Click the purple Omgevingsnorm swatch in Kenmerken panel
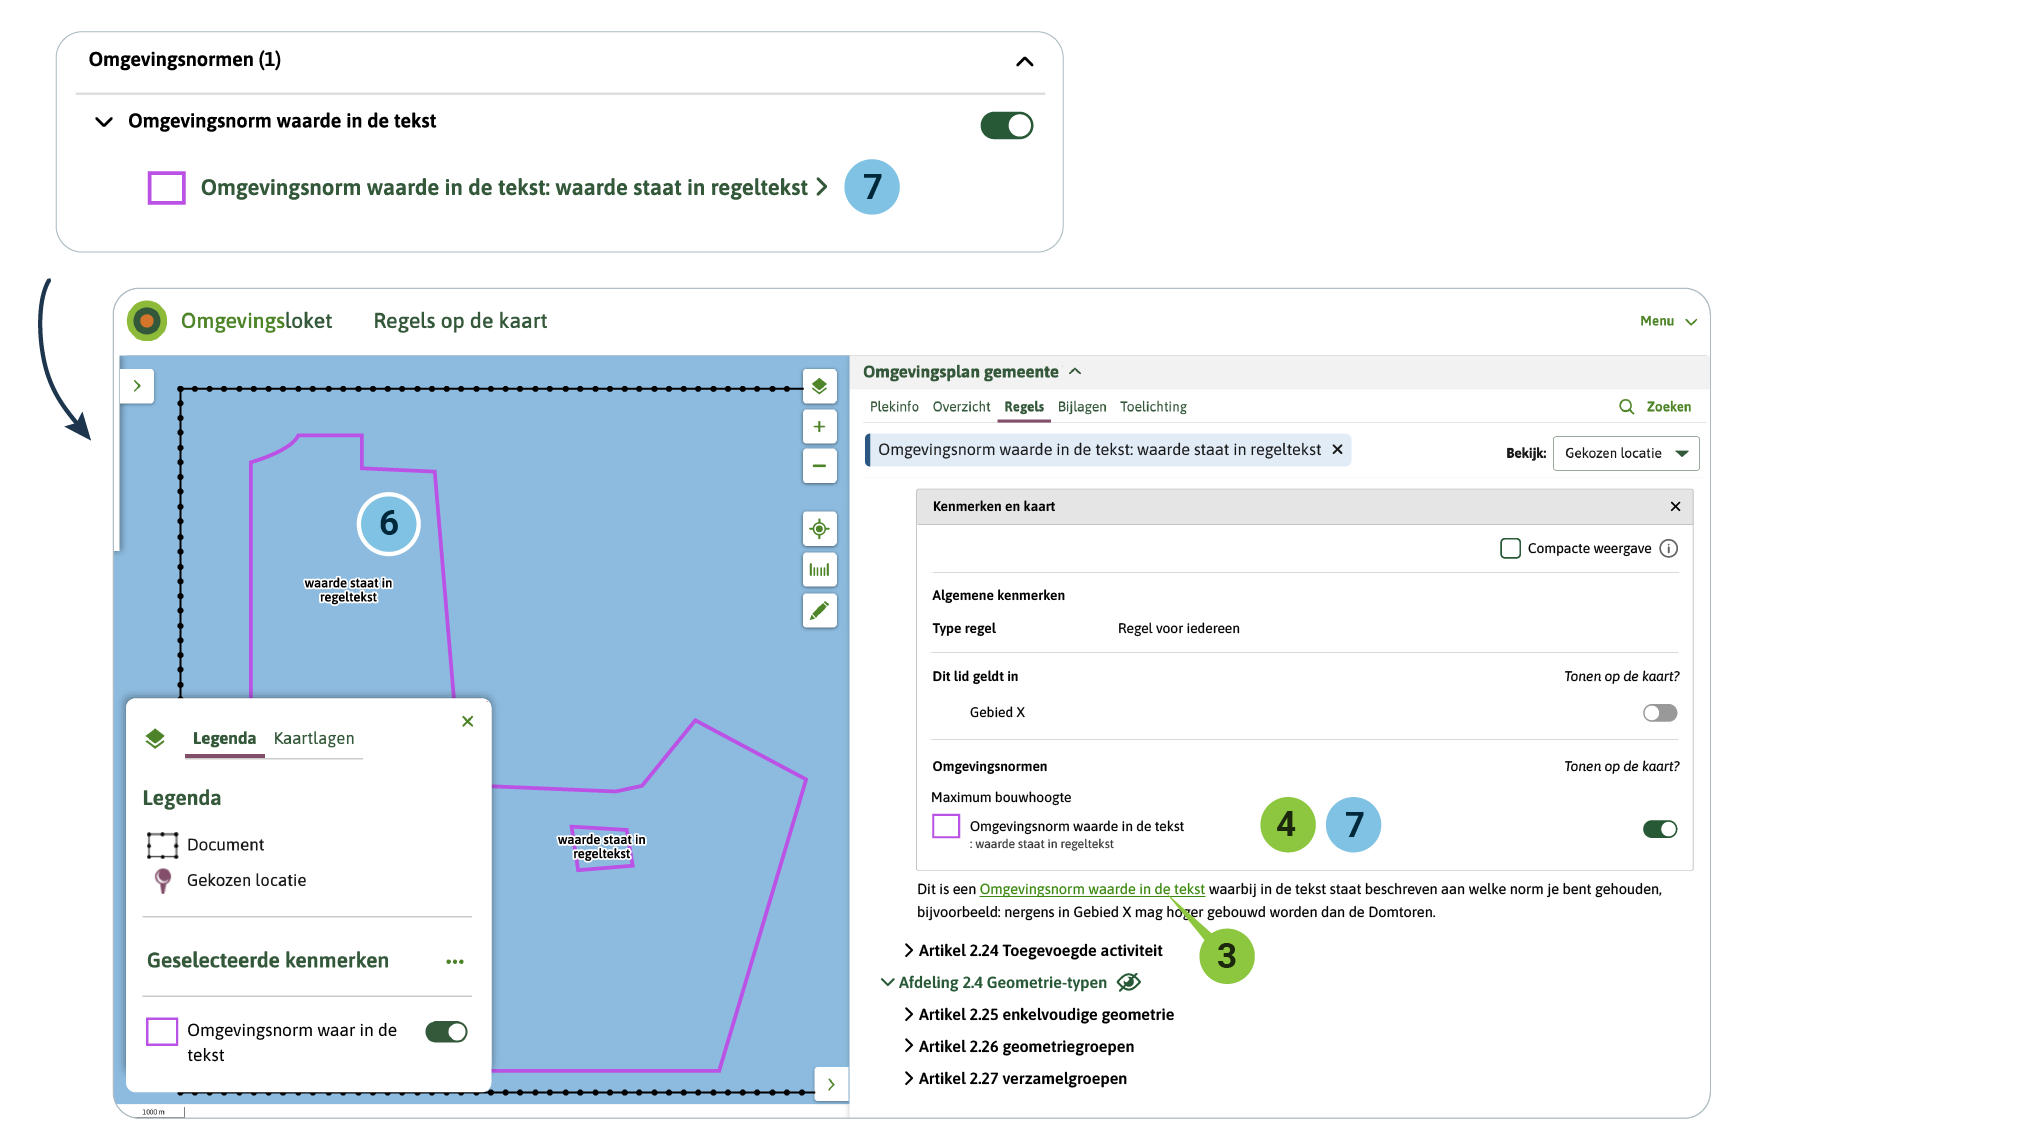The height and width of the screenshot is (1139, 2039). (x=946, y=827)
